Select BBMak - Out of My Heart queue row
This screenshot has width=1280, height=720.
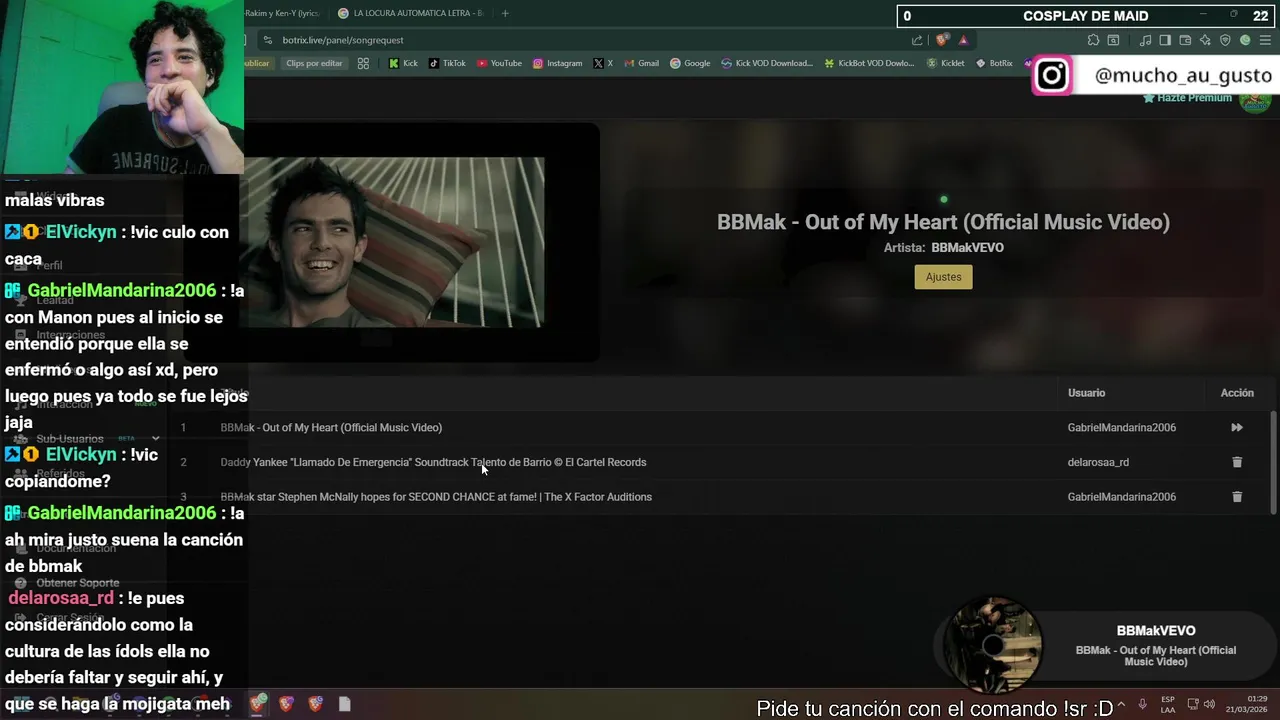pos(720,428)
